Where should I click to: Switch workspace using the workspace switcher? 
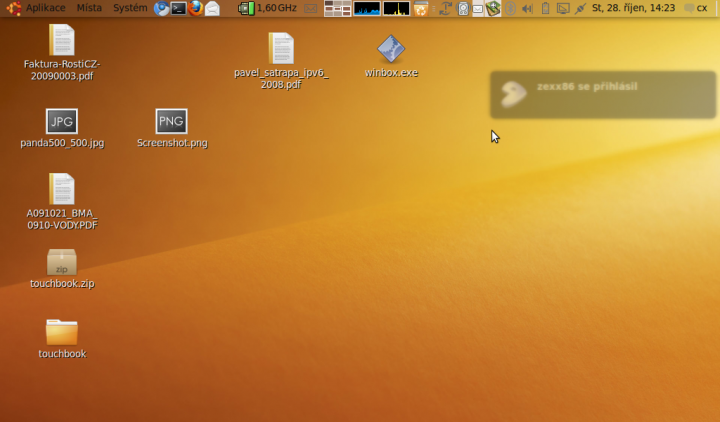(338, 8)
